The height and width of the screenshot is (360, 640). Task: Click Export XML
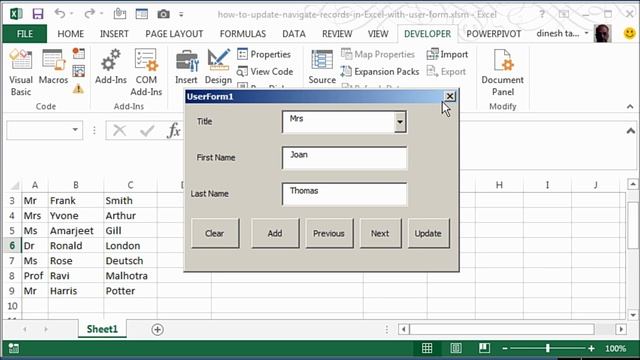click(x=446, y=71)
